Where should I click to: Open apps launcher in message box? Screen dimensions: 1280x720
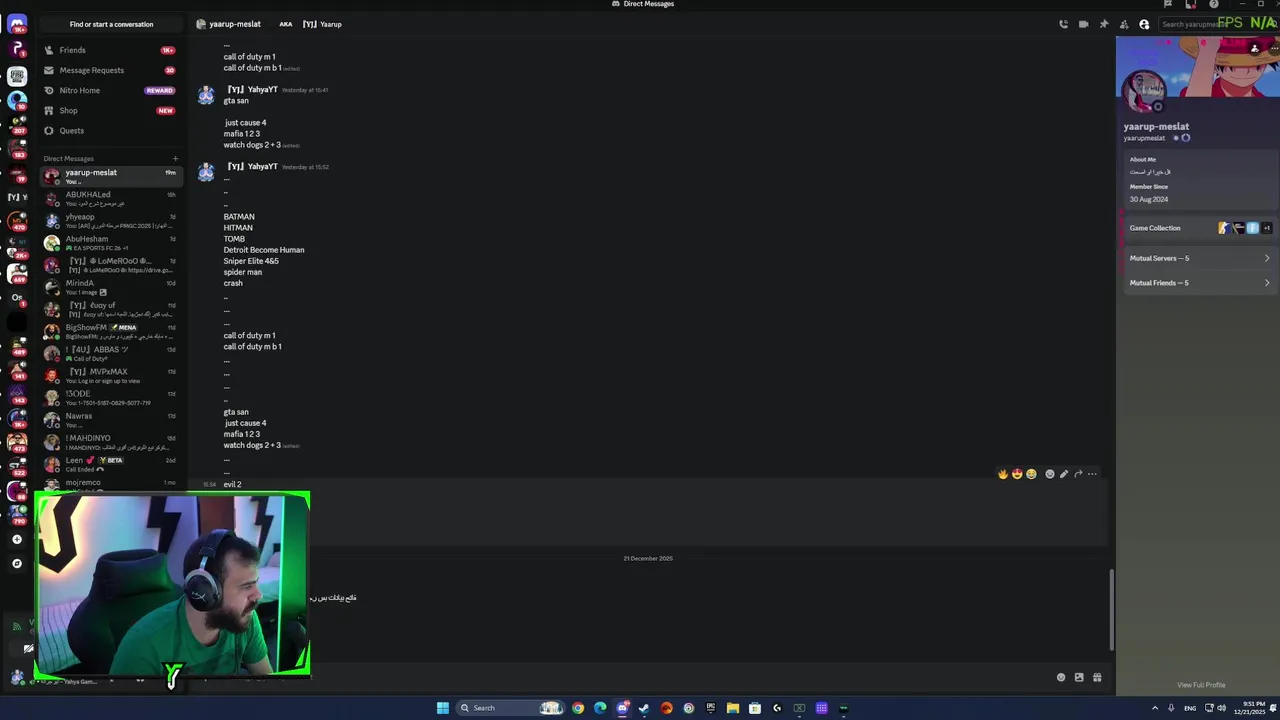(x=1097, y=677)
